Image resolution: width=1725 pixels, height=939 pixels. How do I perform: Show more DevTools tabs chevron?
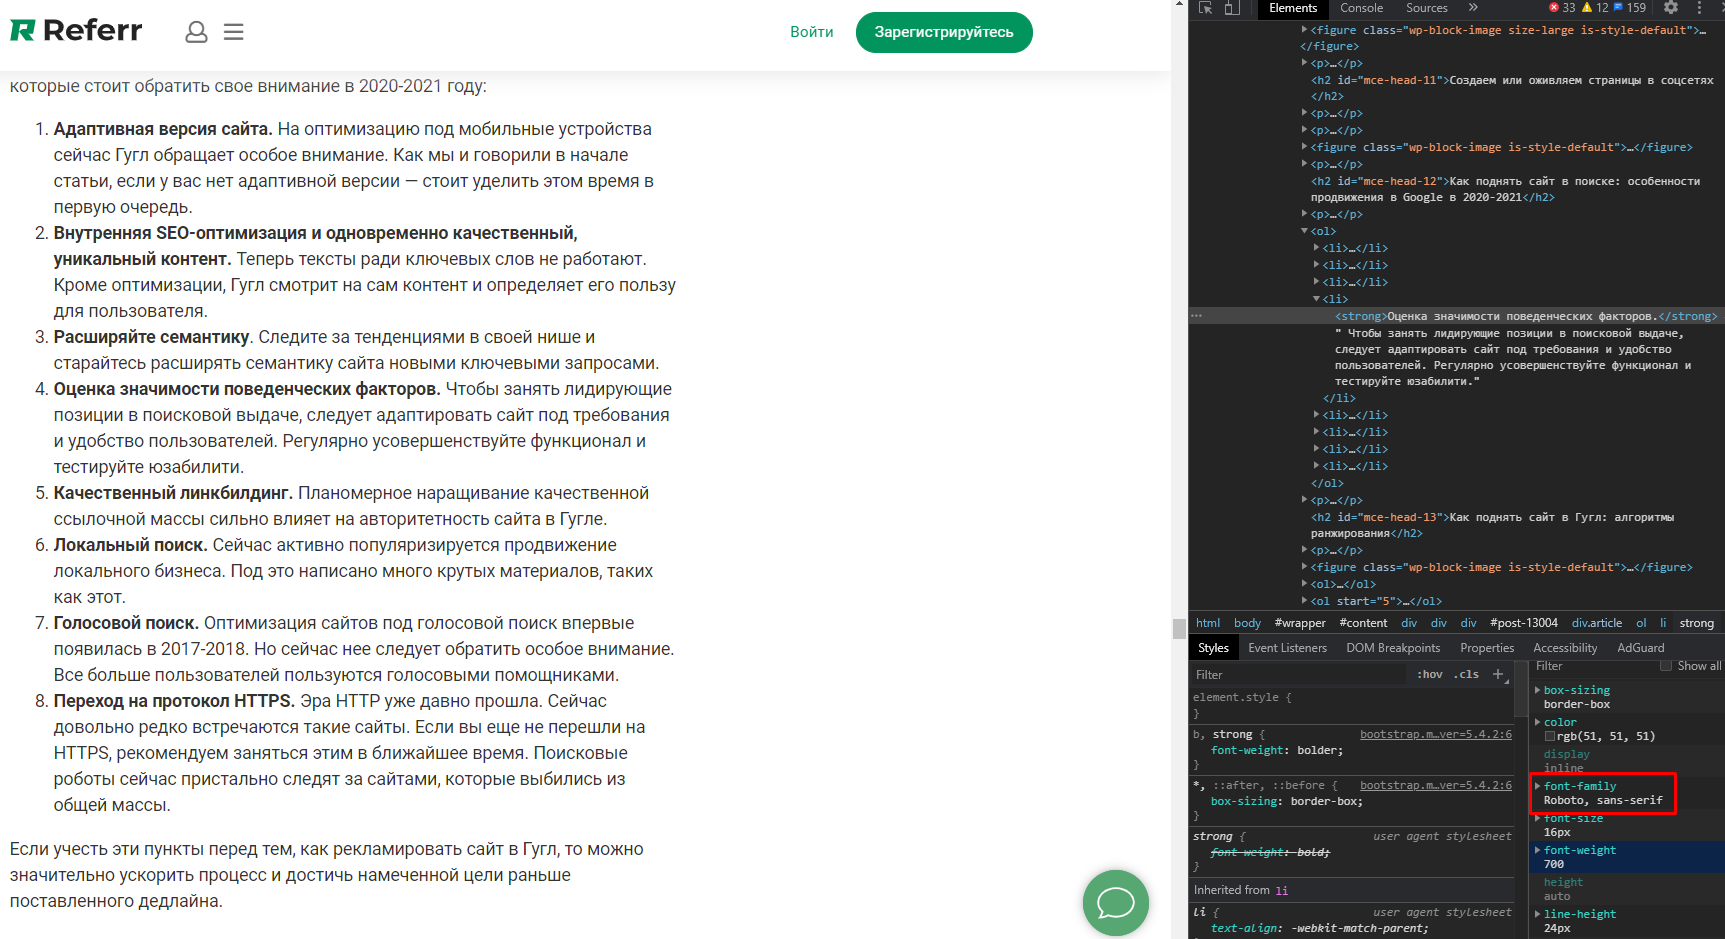[x=1473, y=8]
